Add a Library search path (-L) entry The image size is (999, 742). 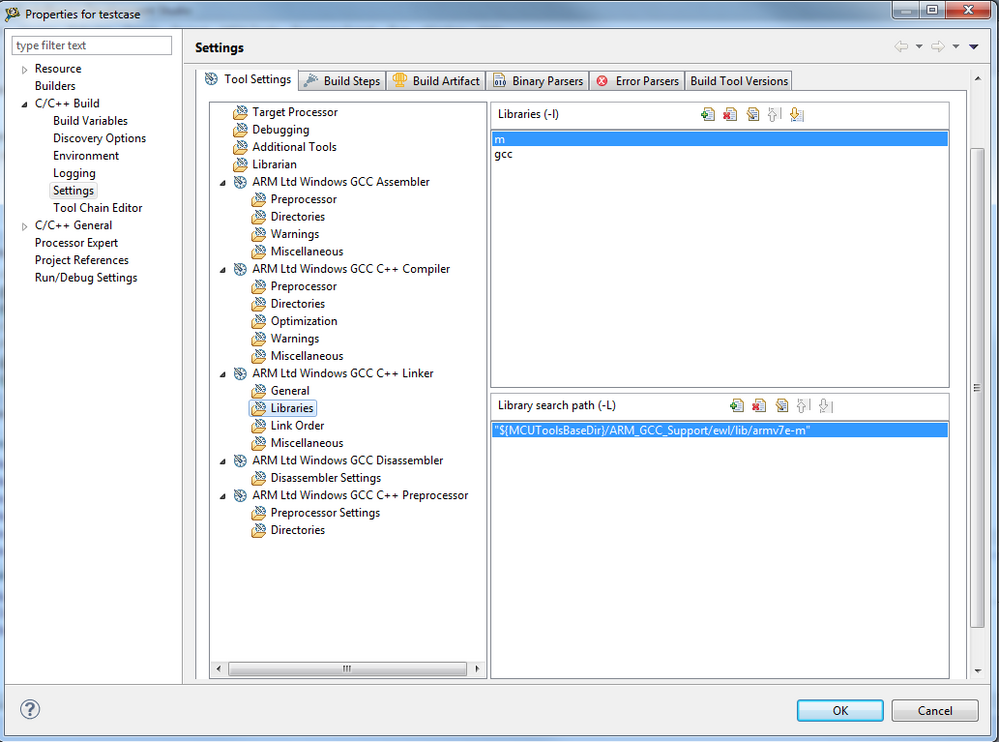(x=737, y=406)
